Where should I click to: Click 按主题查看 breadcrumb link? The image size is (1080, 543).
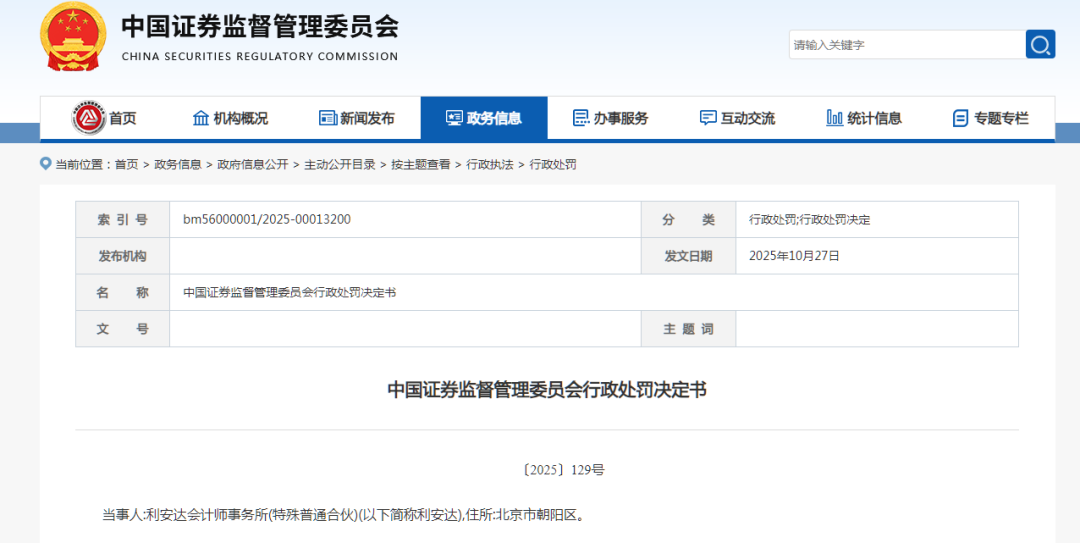(x=421, y=165)
